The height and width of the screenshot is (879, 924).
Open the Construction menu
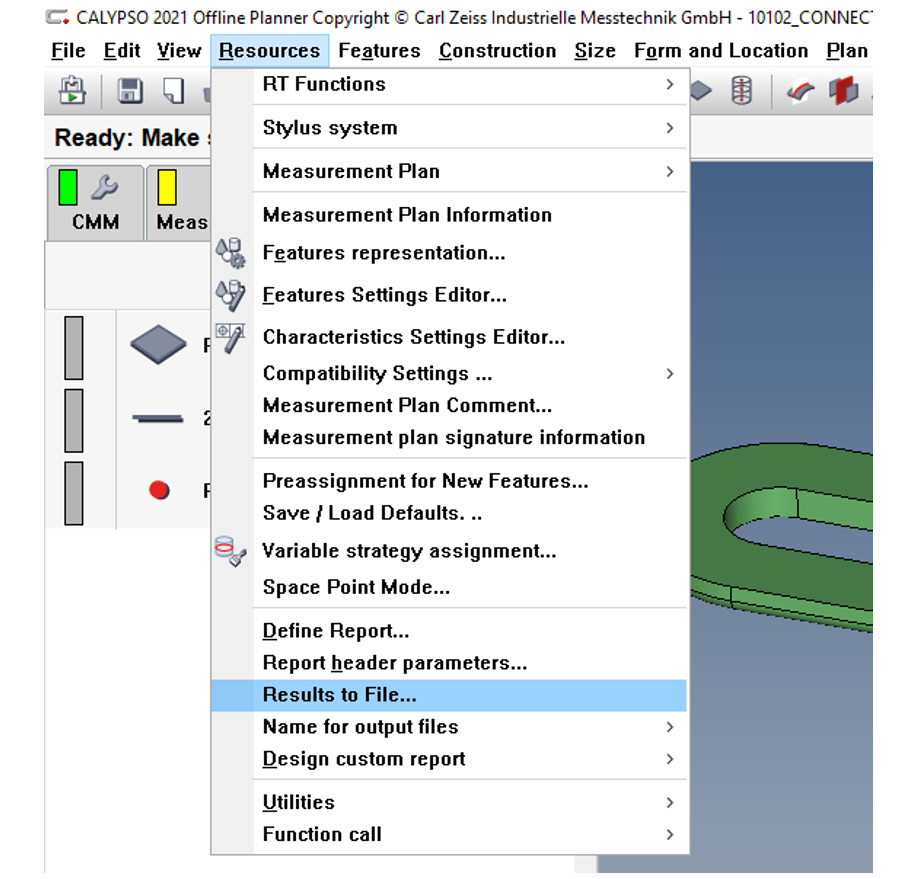click(497, 51)
